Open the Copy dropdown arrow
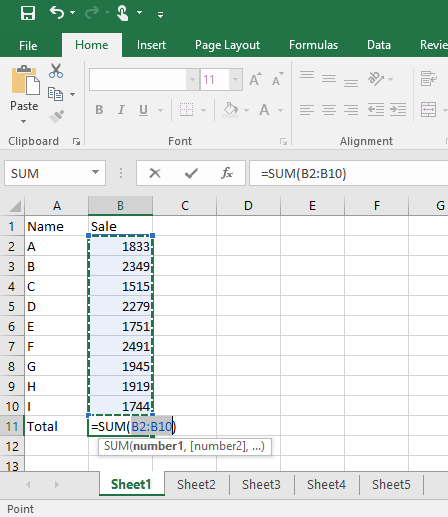 point(72,95)
